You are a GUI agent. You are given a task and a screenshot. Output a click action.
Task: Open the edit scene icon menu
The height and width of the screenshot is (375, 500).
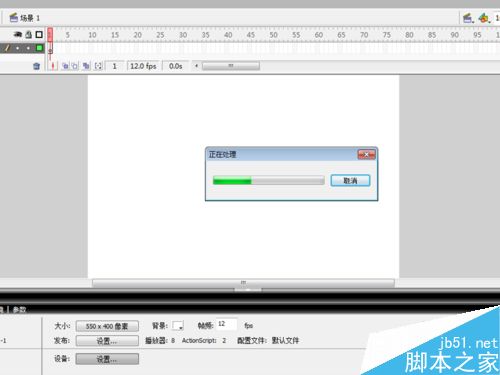pyautogui.click(x=468, y=18)
